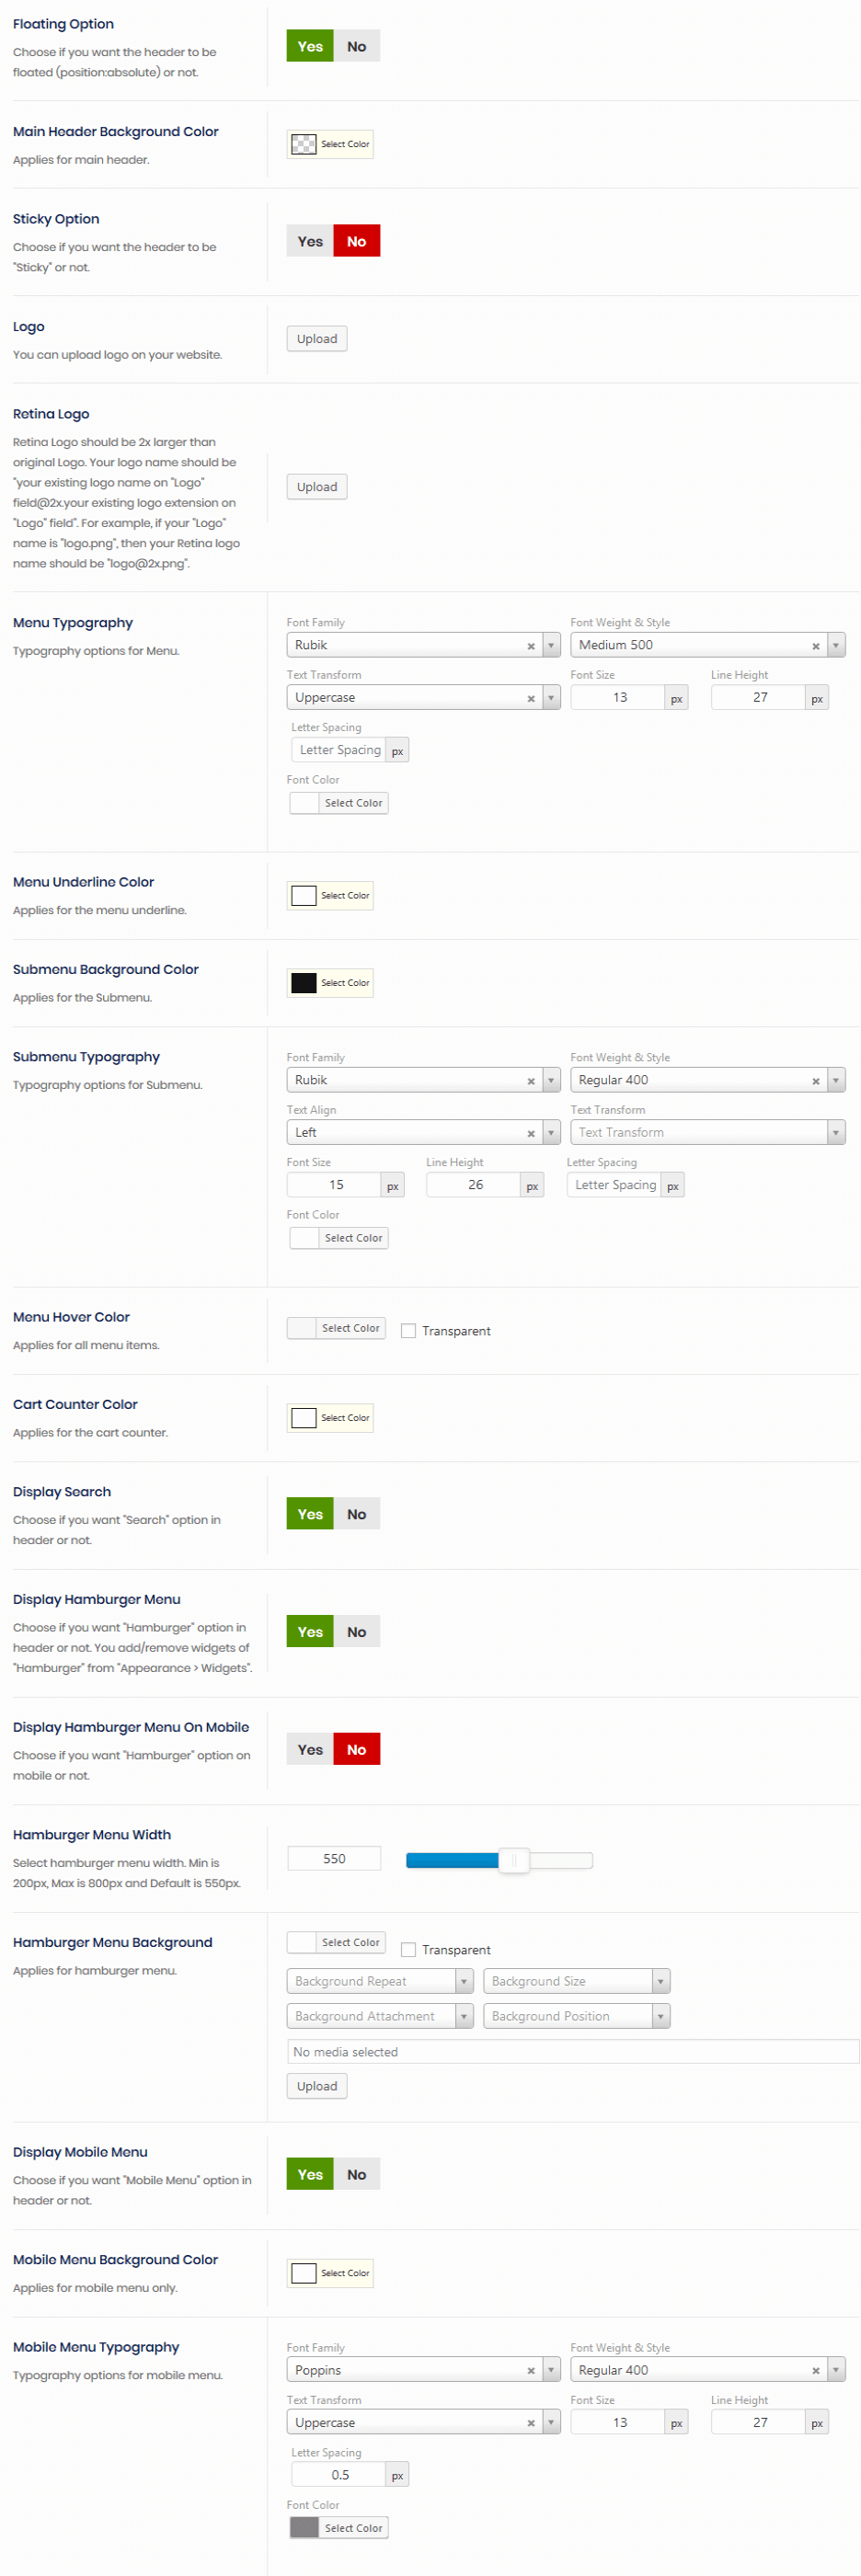Turn off Display Search with No

pos(356,1514)
